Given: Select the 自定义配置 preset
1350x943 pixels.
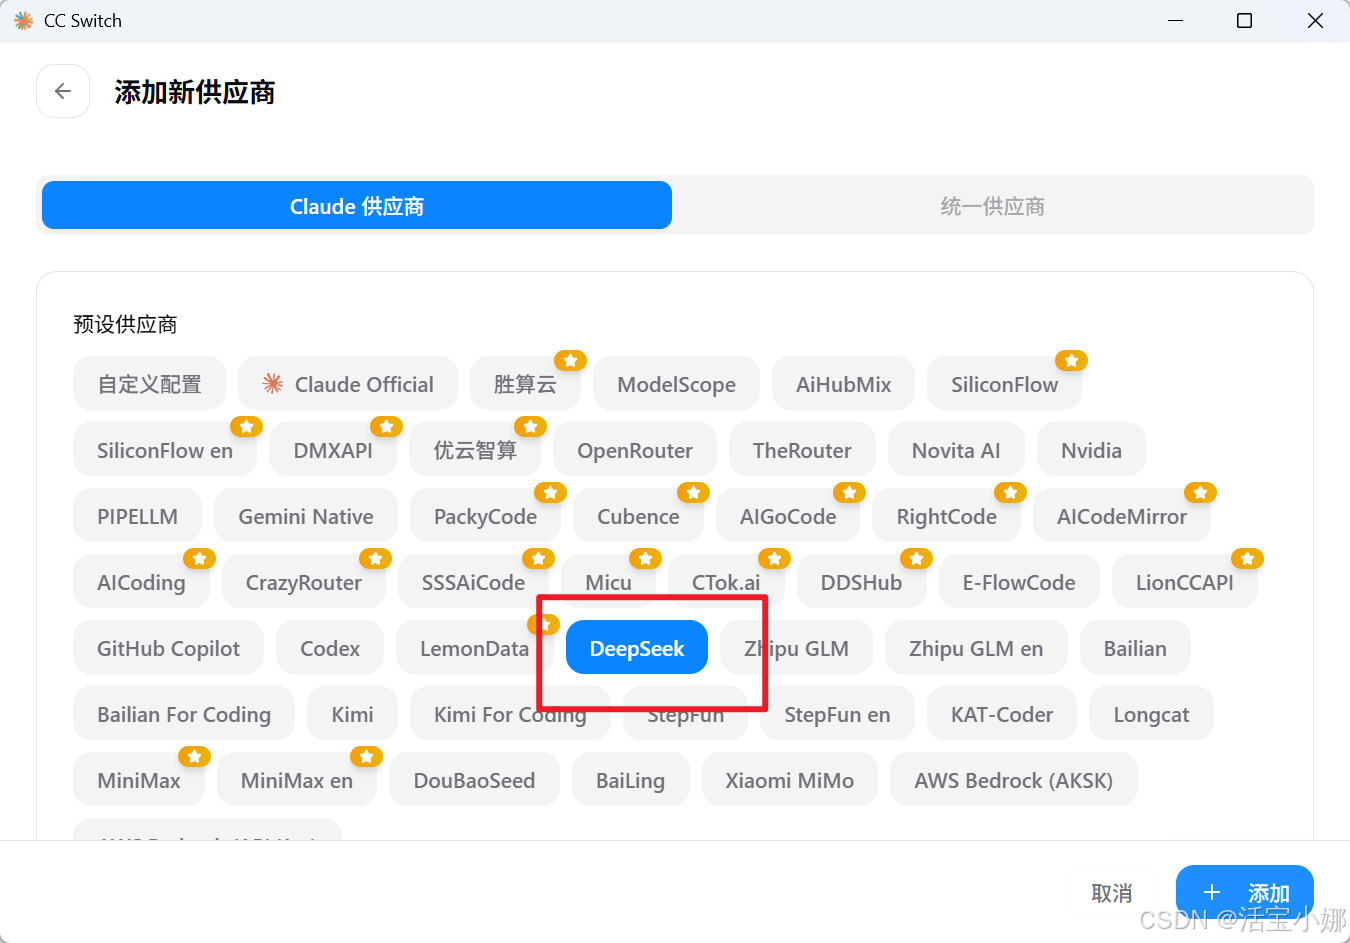Looking at the screenshot, I should coord(149,384).
